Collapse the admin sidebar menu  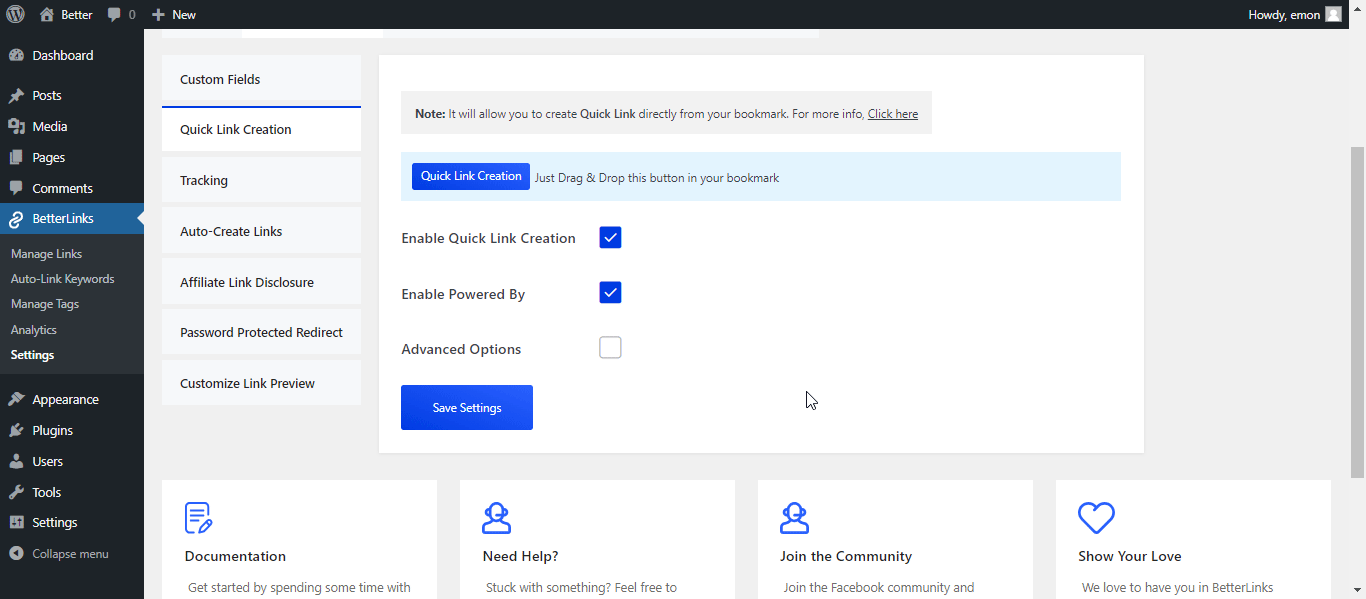coord(65,552)
